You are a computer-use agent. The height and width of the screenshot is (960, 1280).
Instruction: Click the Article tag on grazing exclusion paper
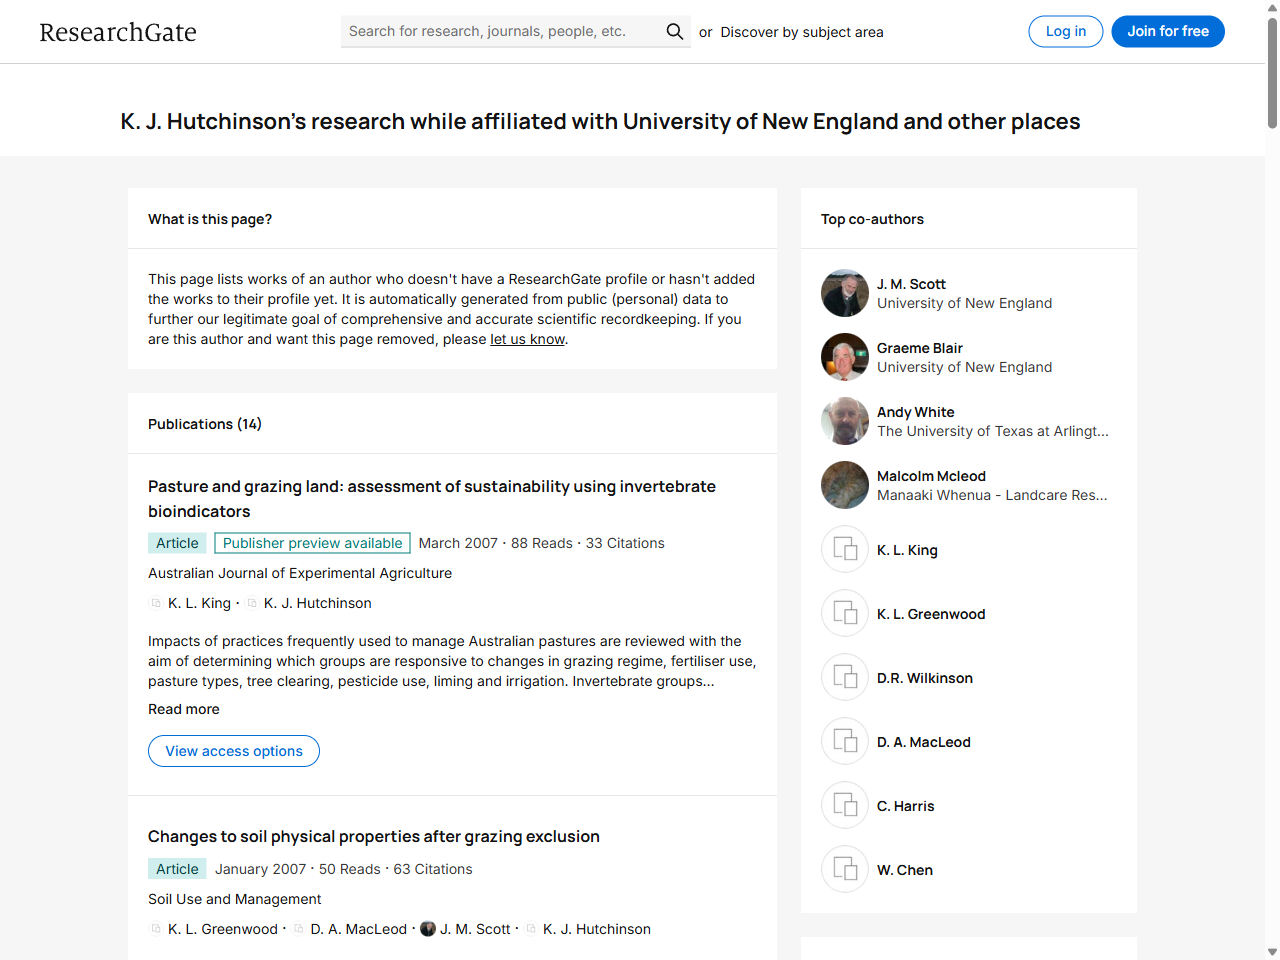tap(177, 868)
